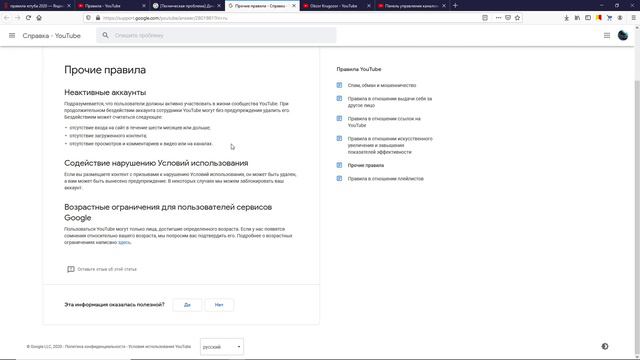Open 'Правила в отношении плейлистов' article

click(x=386, y=179)
